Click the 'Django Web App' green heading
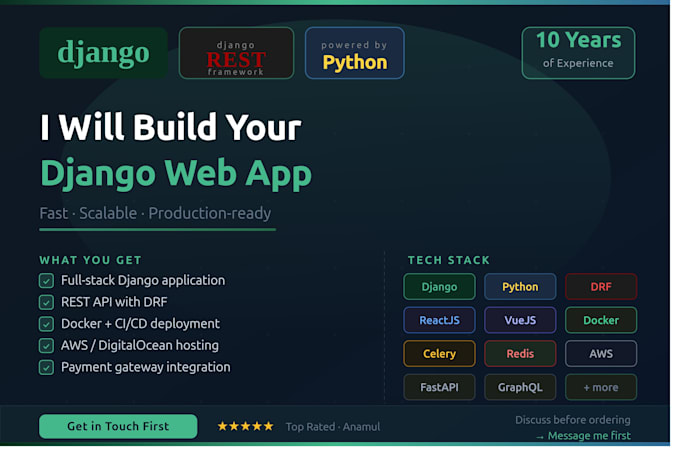Image resolution: width=680 pixels, height=456 pixels. pos(176,174)
